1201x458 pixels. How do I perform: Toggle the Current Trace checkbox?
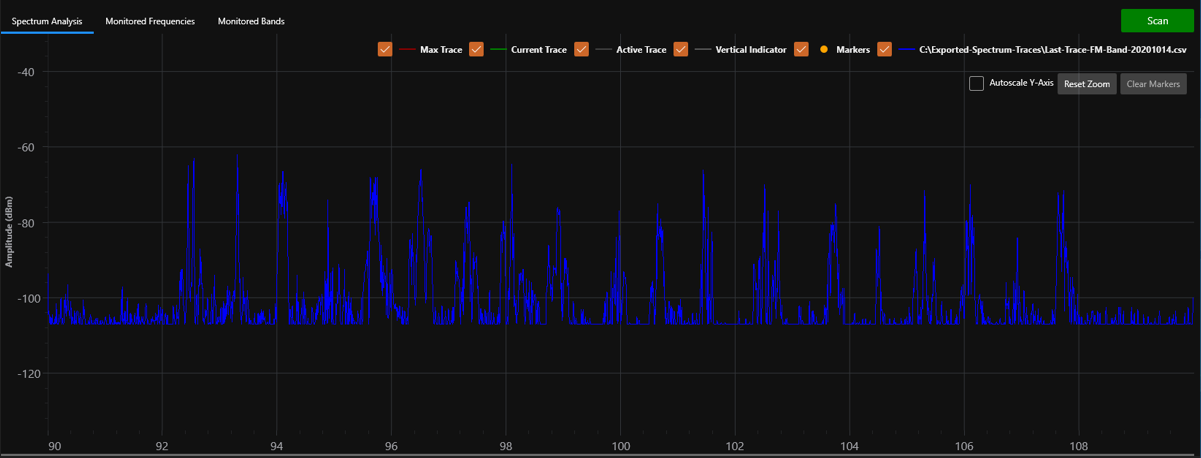click(x=476, y=49)
